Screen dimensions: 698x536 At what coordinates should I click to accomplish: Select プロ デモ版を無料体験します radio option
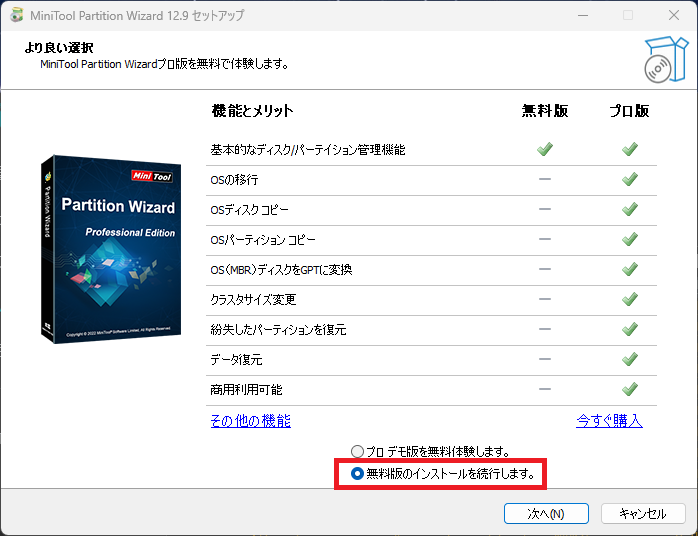[x=358, y=452]
